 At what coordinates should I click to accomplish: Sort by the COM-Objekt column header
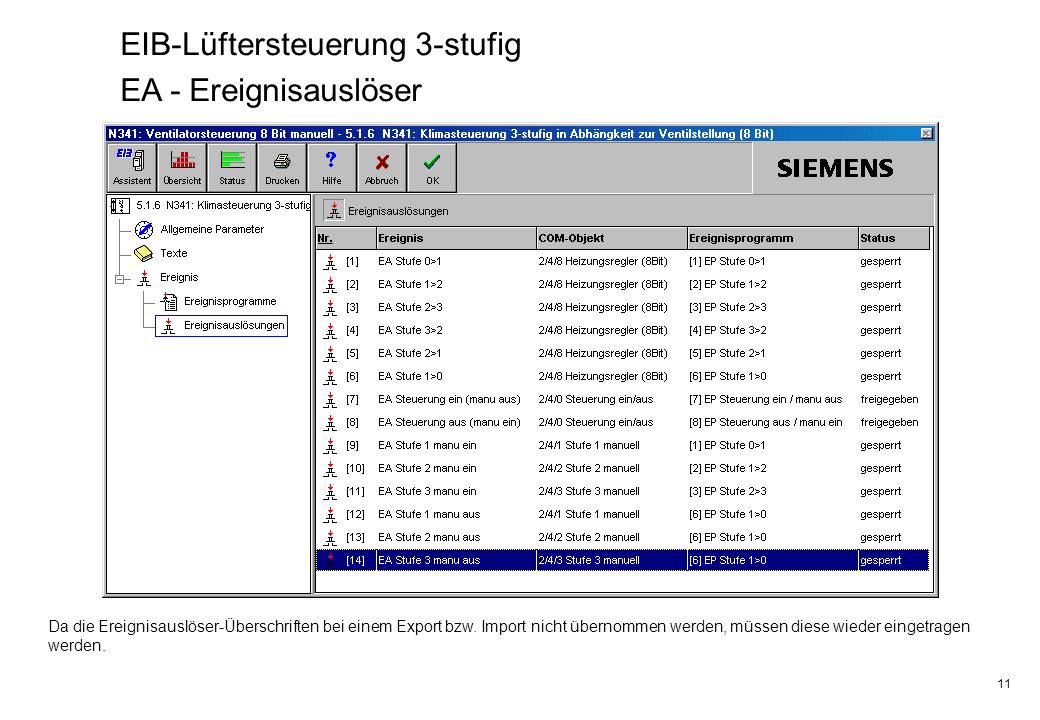point(612,238)
